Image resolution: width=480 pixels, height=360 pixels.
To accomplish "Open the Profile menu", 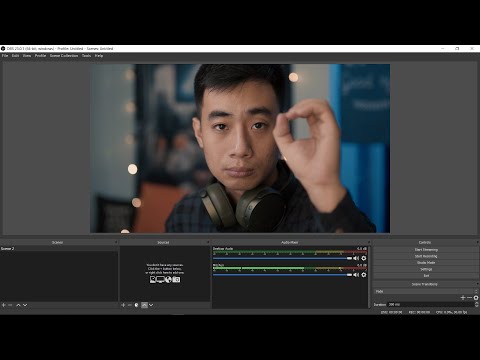I will 41,56.
